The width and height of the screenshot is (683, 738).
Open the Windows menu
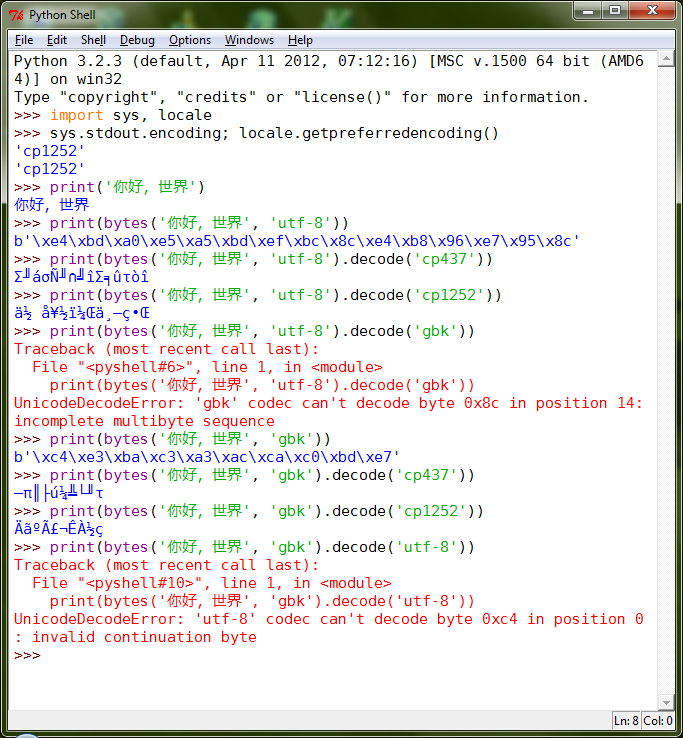[249, 40]
